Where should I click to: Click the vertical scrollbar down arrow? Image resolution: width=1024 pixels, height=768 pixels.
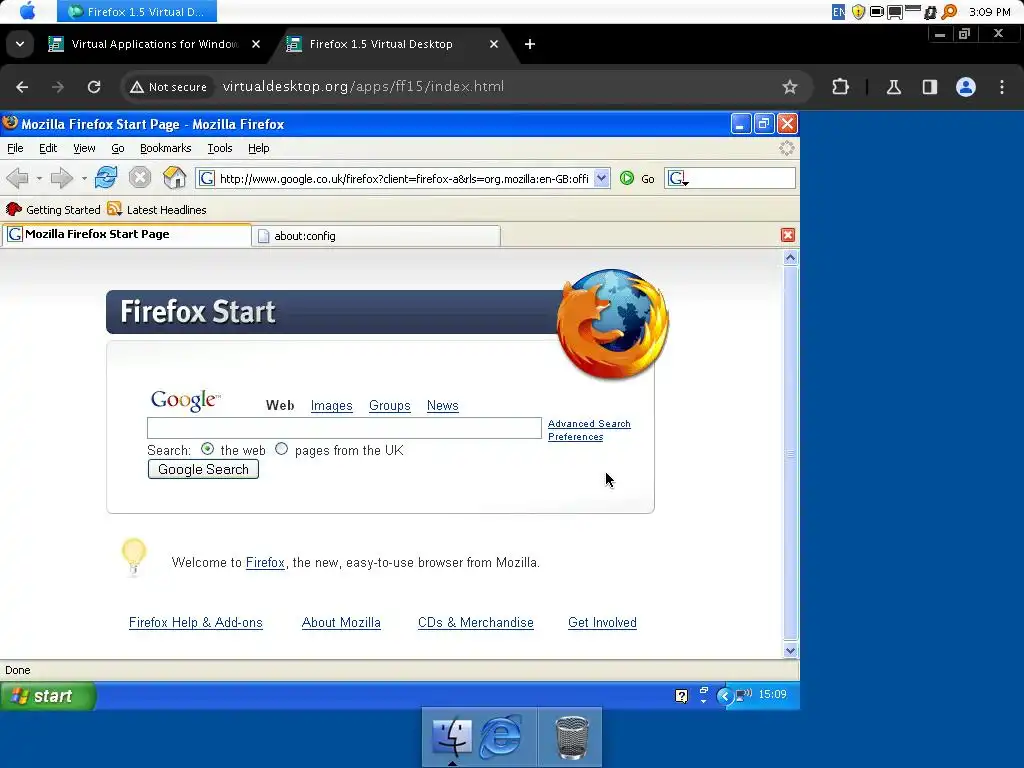[790, 650]
